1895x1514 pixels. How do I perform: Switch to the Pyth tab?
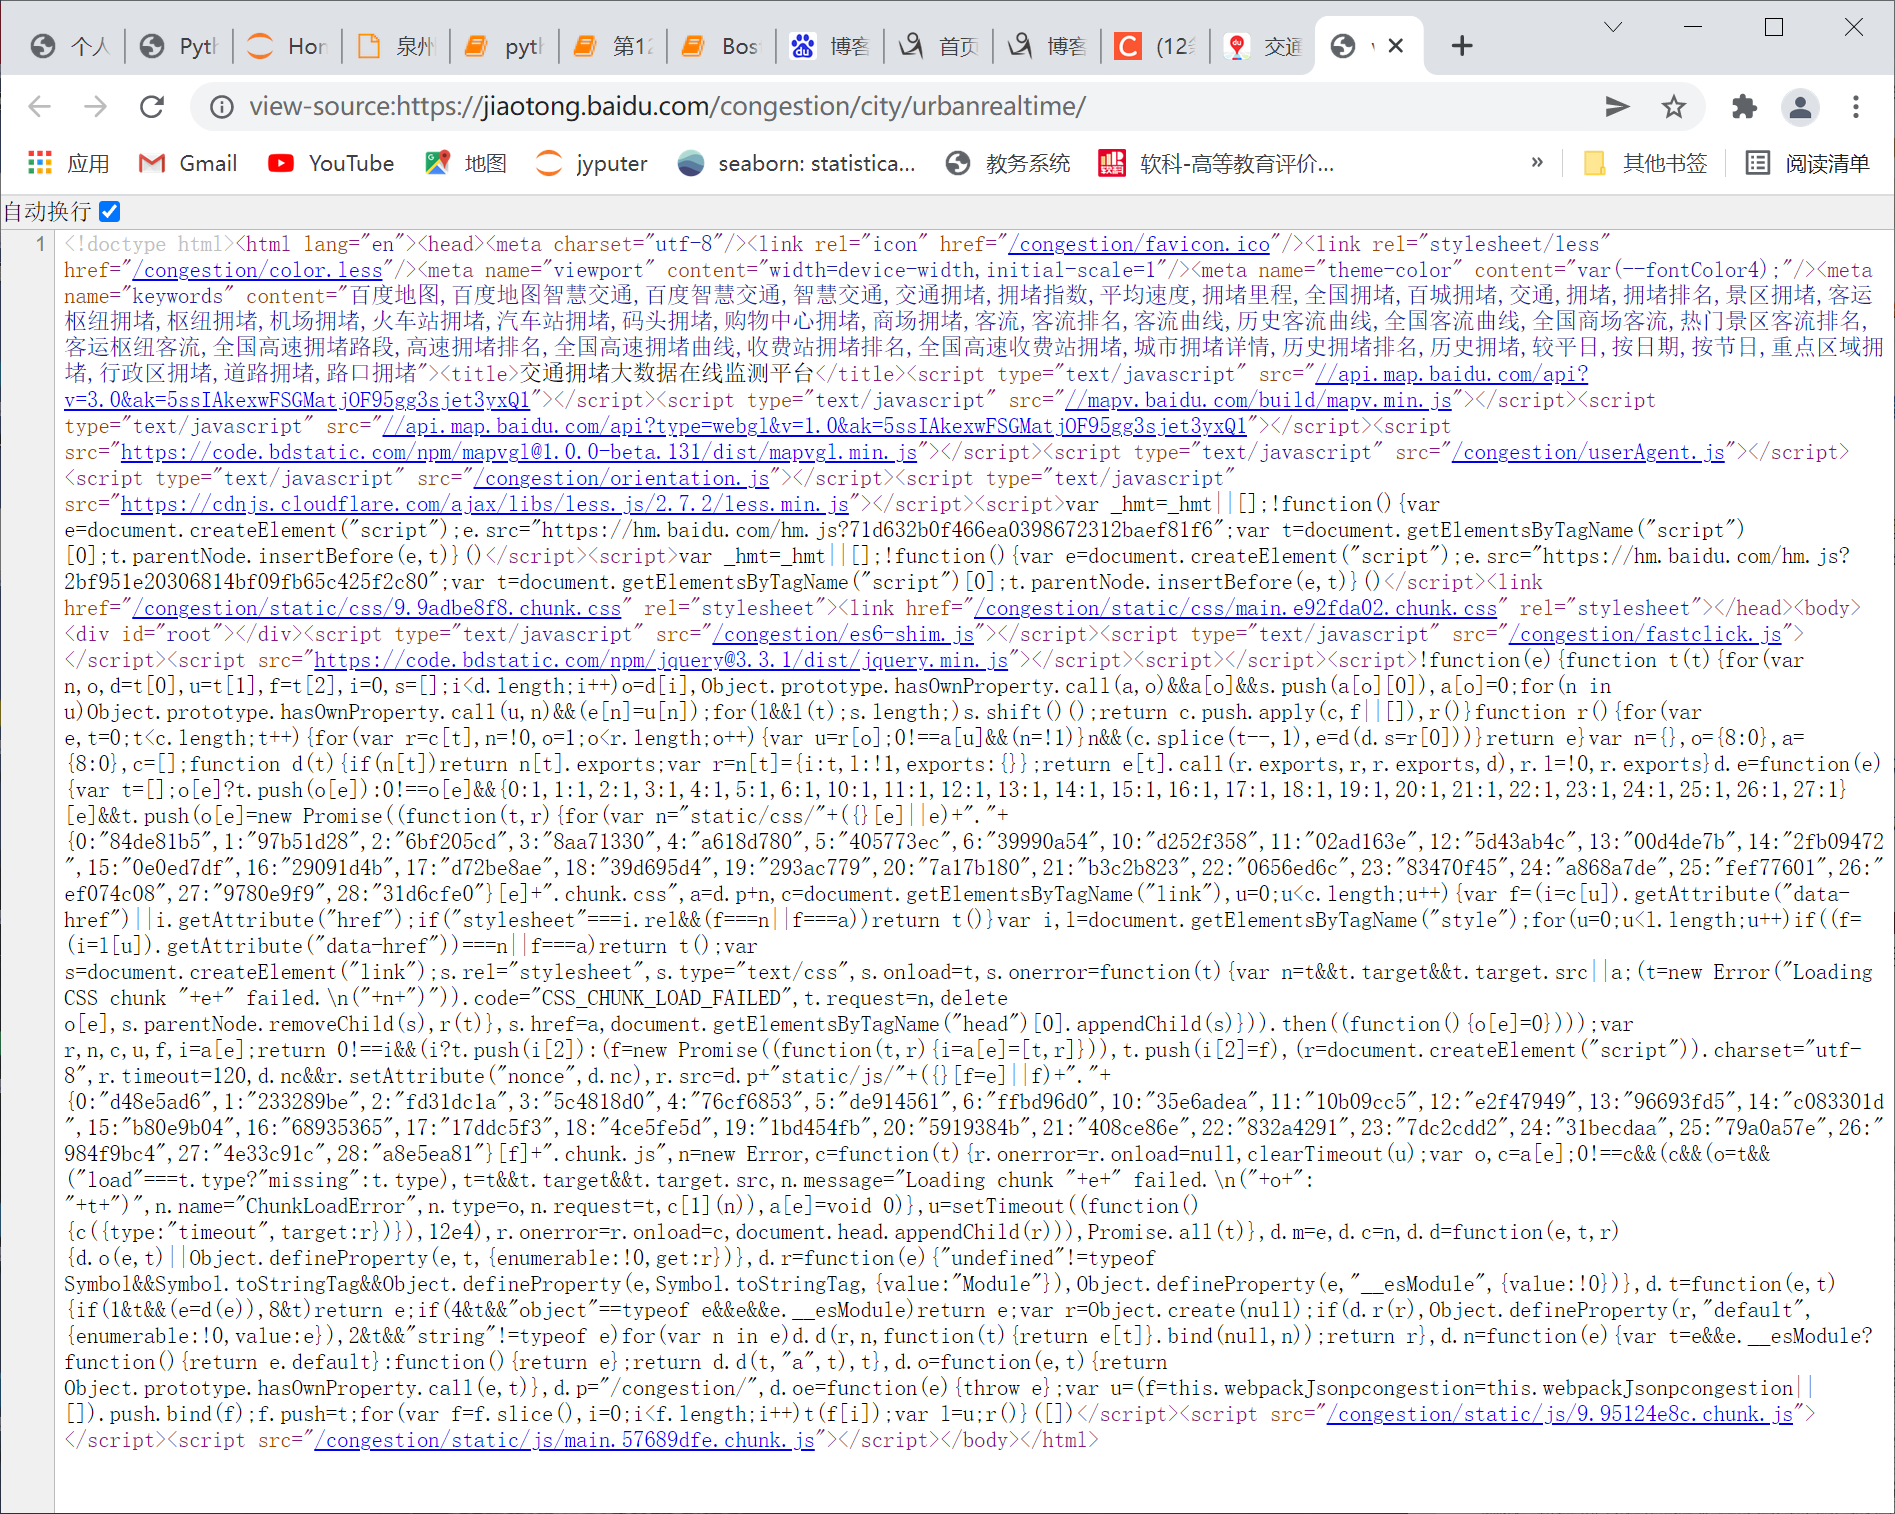pos(178,46)
